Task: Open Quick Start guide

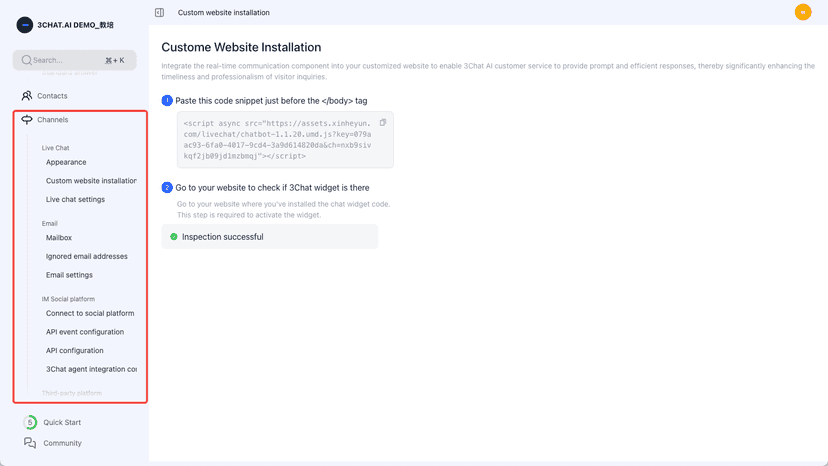Action: coord(62,422)
